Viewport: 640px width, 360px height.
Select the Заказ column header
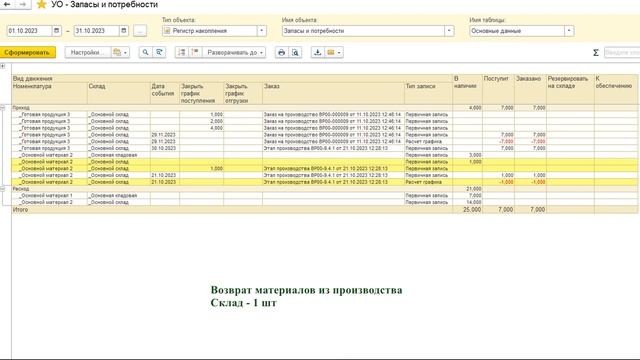click(x=333, y=93)
